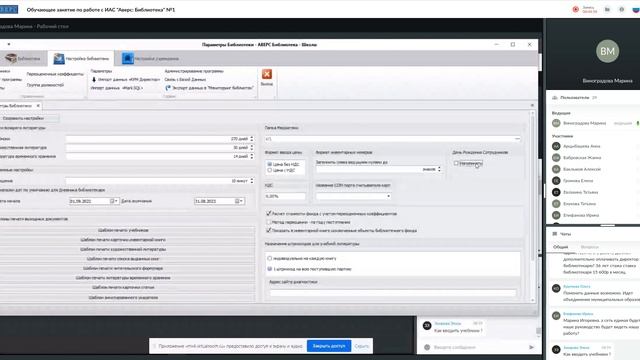The width and height of the screenshot is (640, 360).
Task: Click the folder path browse button
Action: click(x=517, y=139)
